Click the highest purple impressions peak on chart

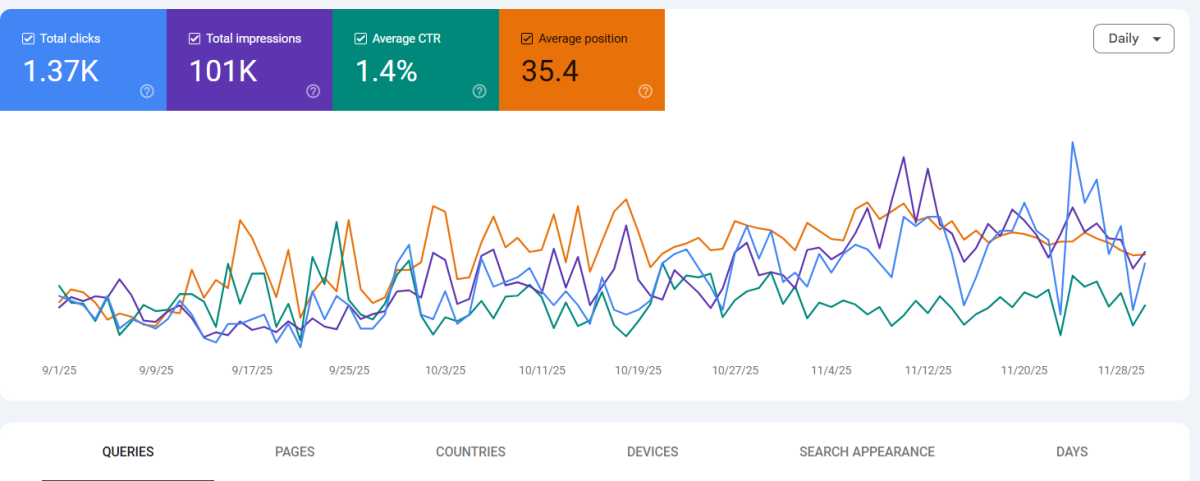pyautogui.click(x=904, y=157)
